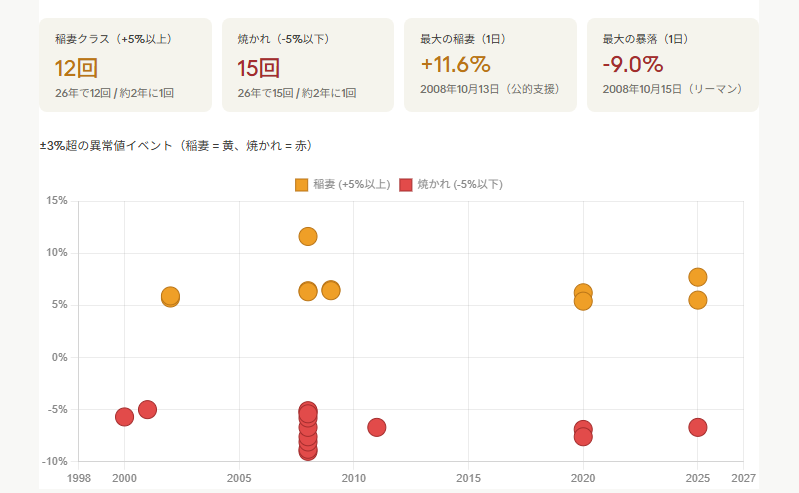Image resolution: width=799 pixels, height=493 pixels.
Task: Click the lower orange point at 2025
Action: click(x=698, y=300)
